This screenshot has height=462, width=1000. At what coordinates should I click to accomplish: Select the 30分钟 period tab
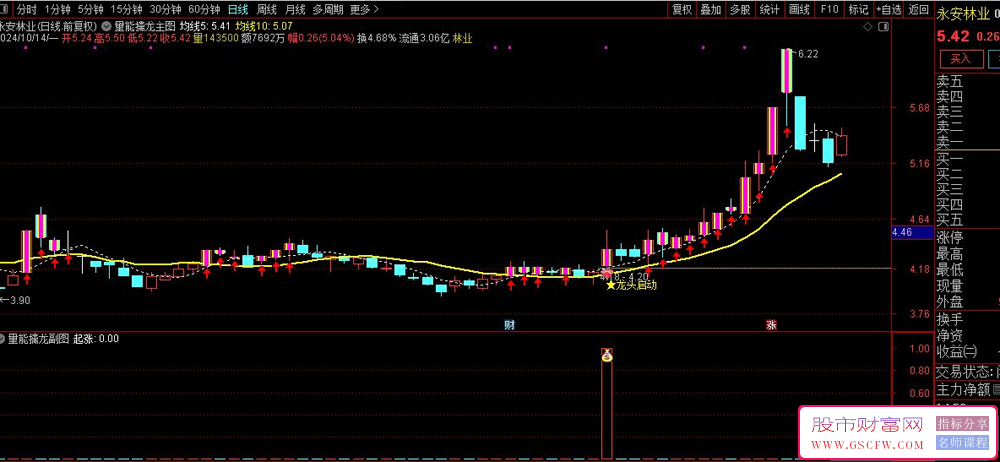tap(165, 10)
